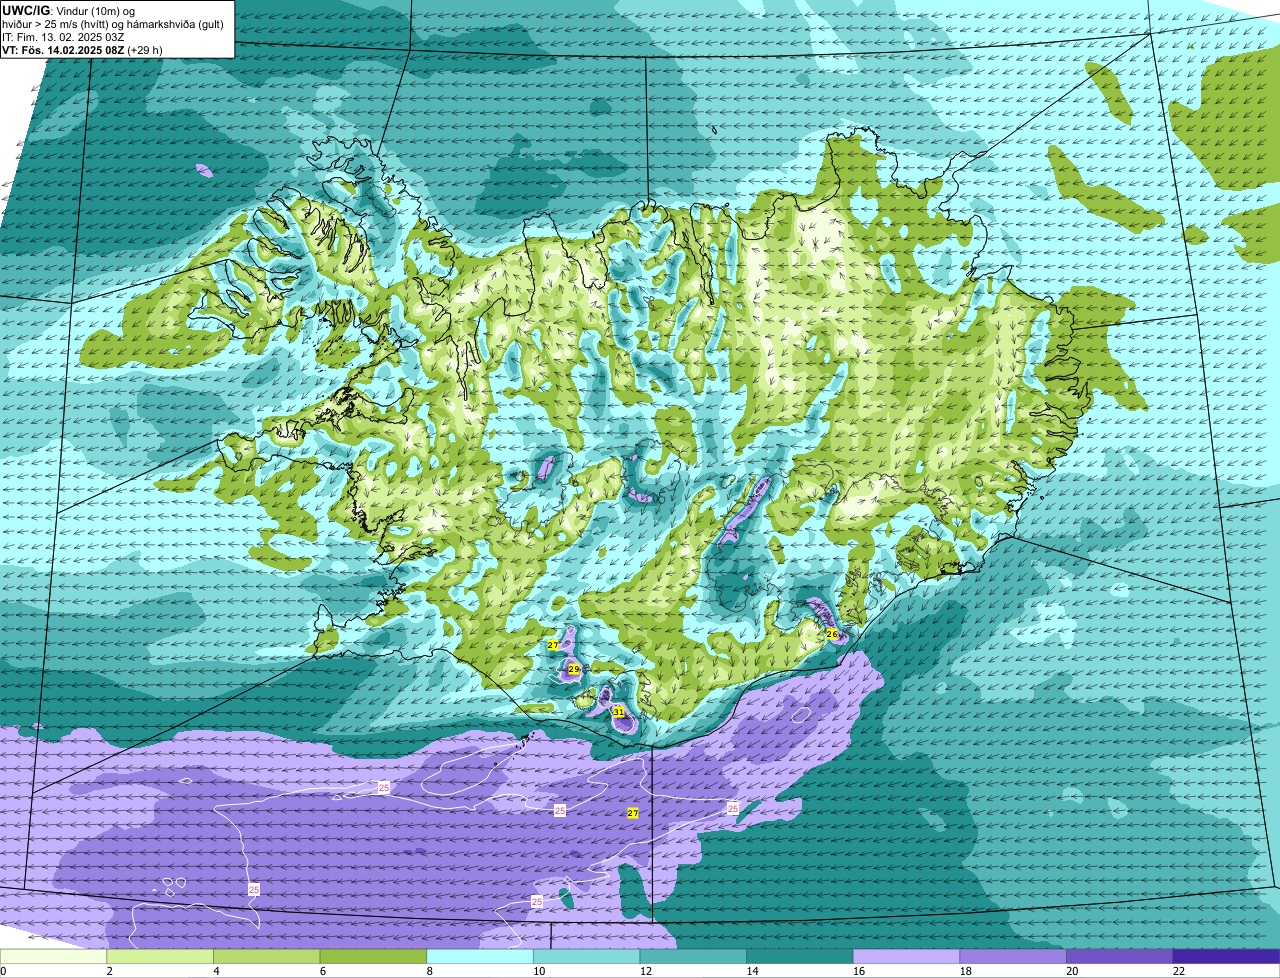Viewport: 1280px width, 978px height.
Task: Click the 0–2 m/s palest legend swatch
Action: click(x=54, y=956)
